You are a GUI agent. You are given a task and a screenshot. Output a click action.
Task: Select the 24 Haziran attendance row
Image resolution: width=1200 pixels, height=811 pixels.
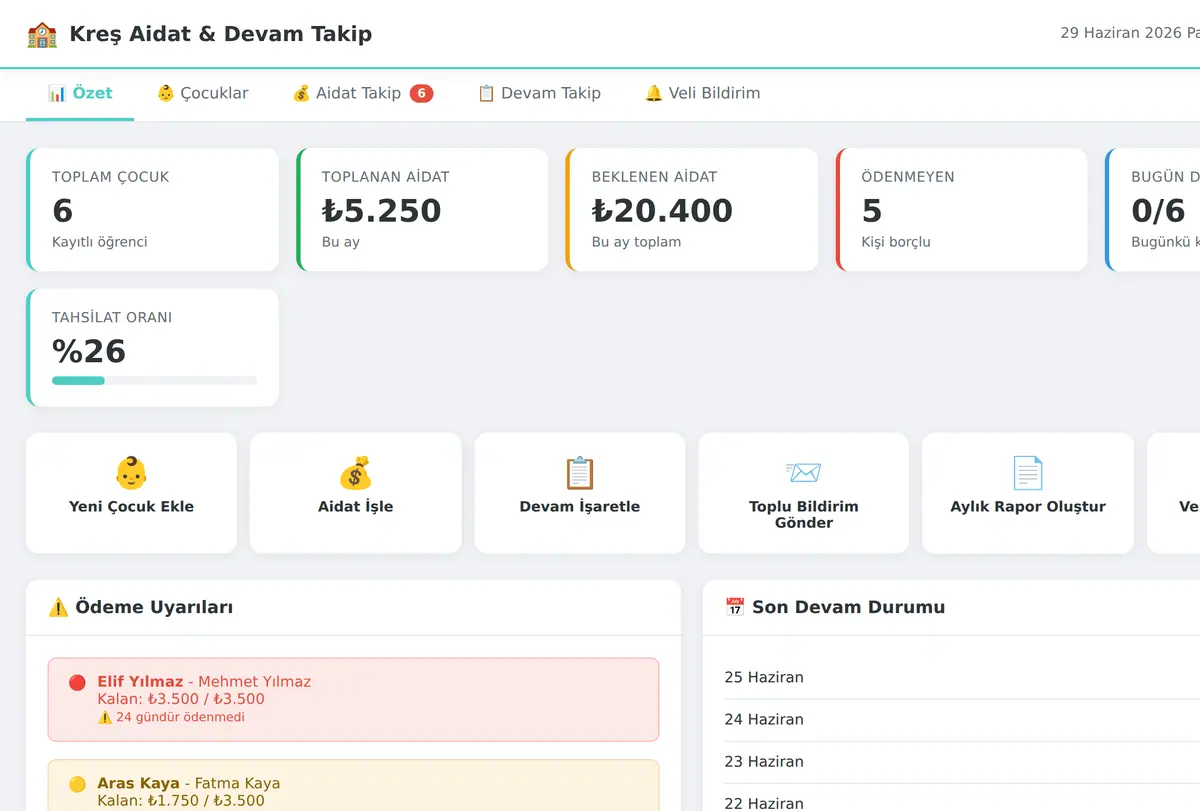point(962,720)
